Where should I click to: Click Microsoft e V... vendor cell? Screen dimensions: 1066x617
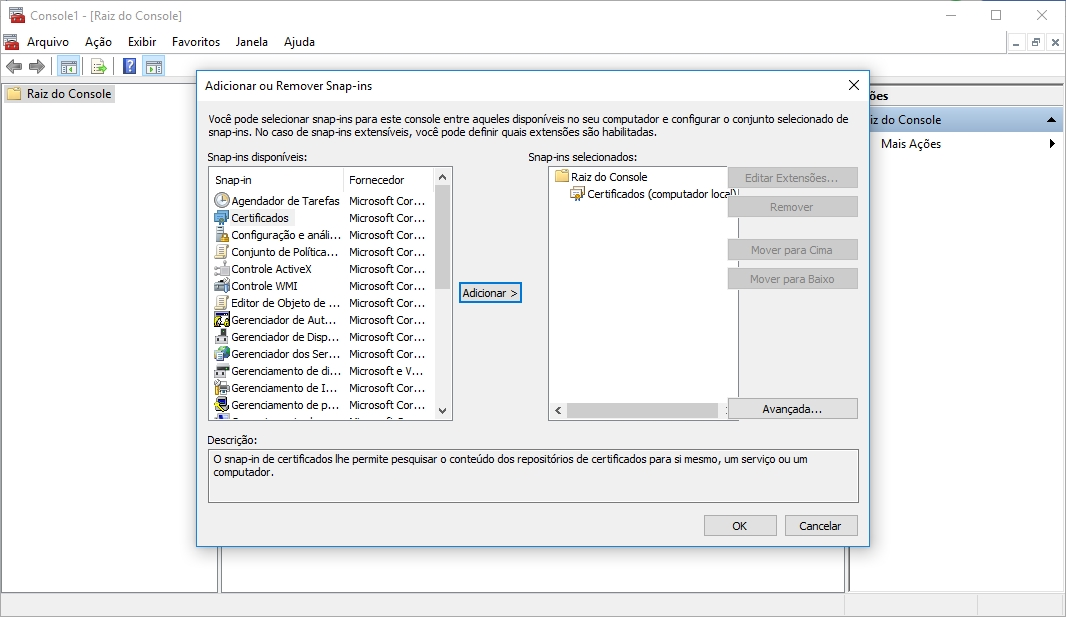click(386, 371)
